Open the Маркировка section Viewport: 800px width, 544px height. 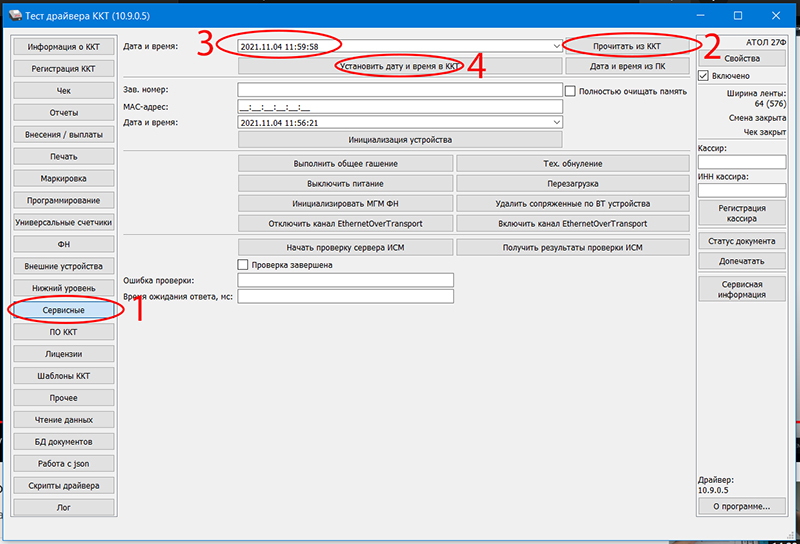point(63,178)
